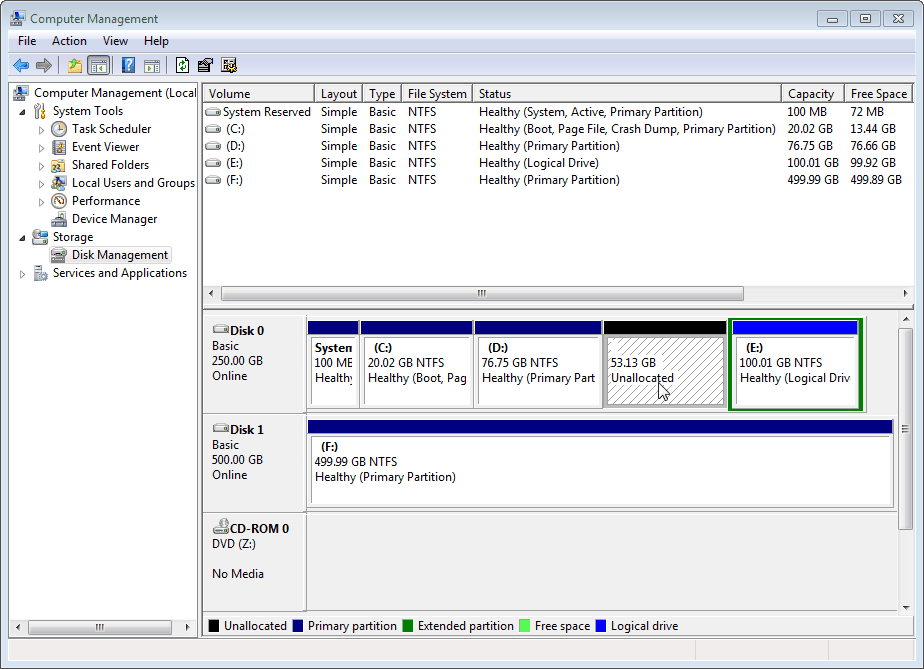Toggle the Show/Hide Action Pane icon
Screen dimensions: 924x669
152,65
